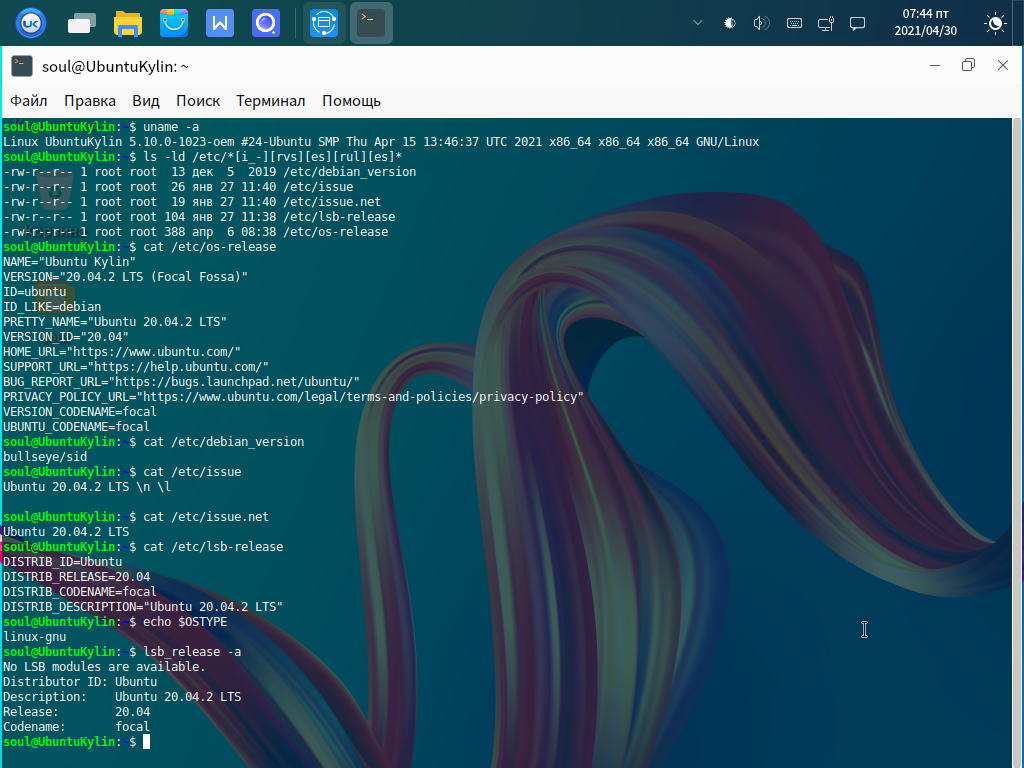Click the bullseye/sid output
The width and height of the screenshot is (1024, 768).
click(45, 457)
